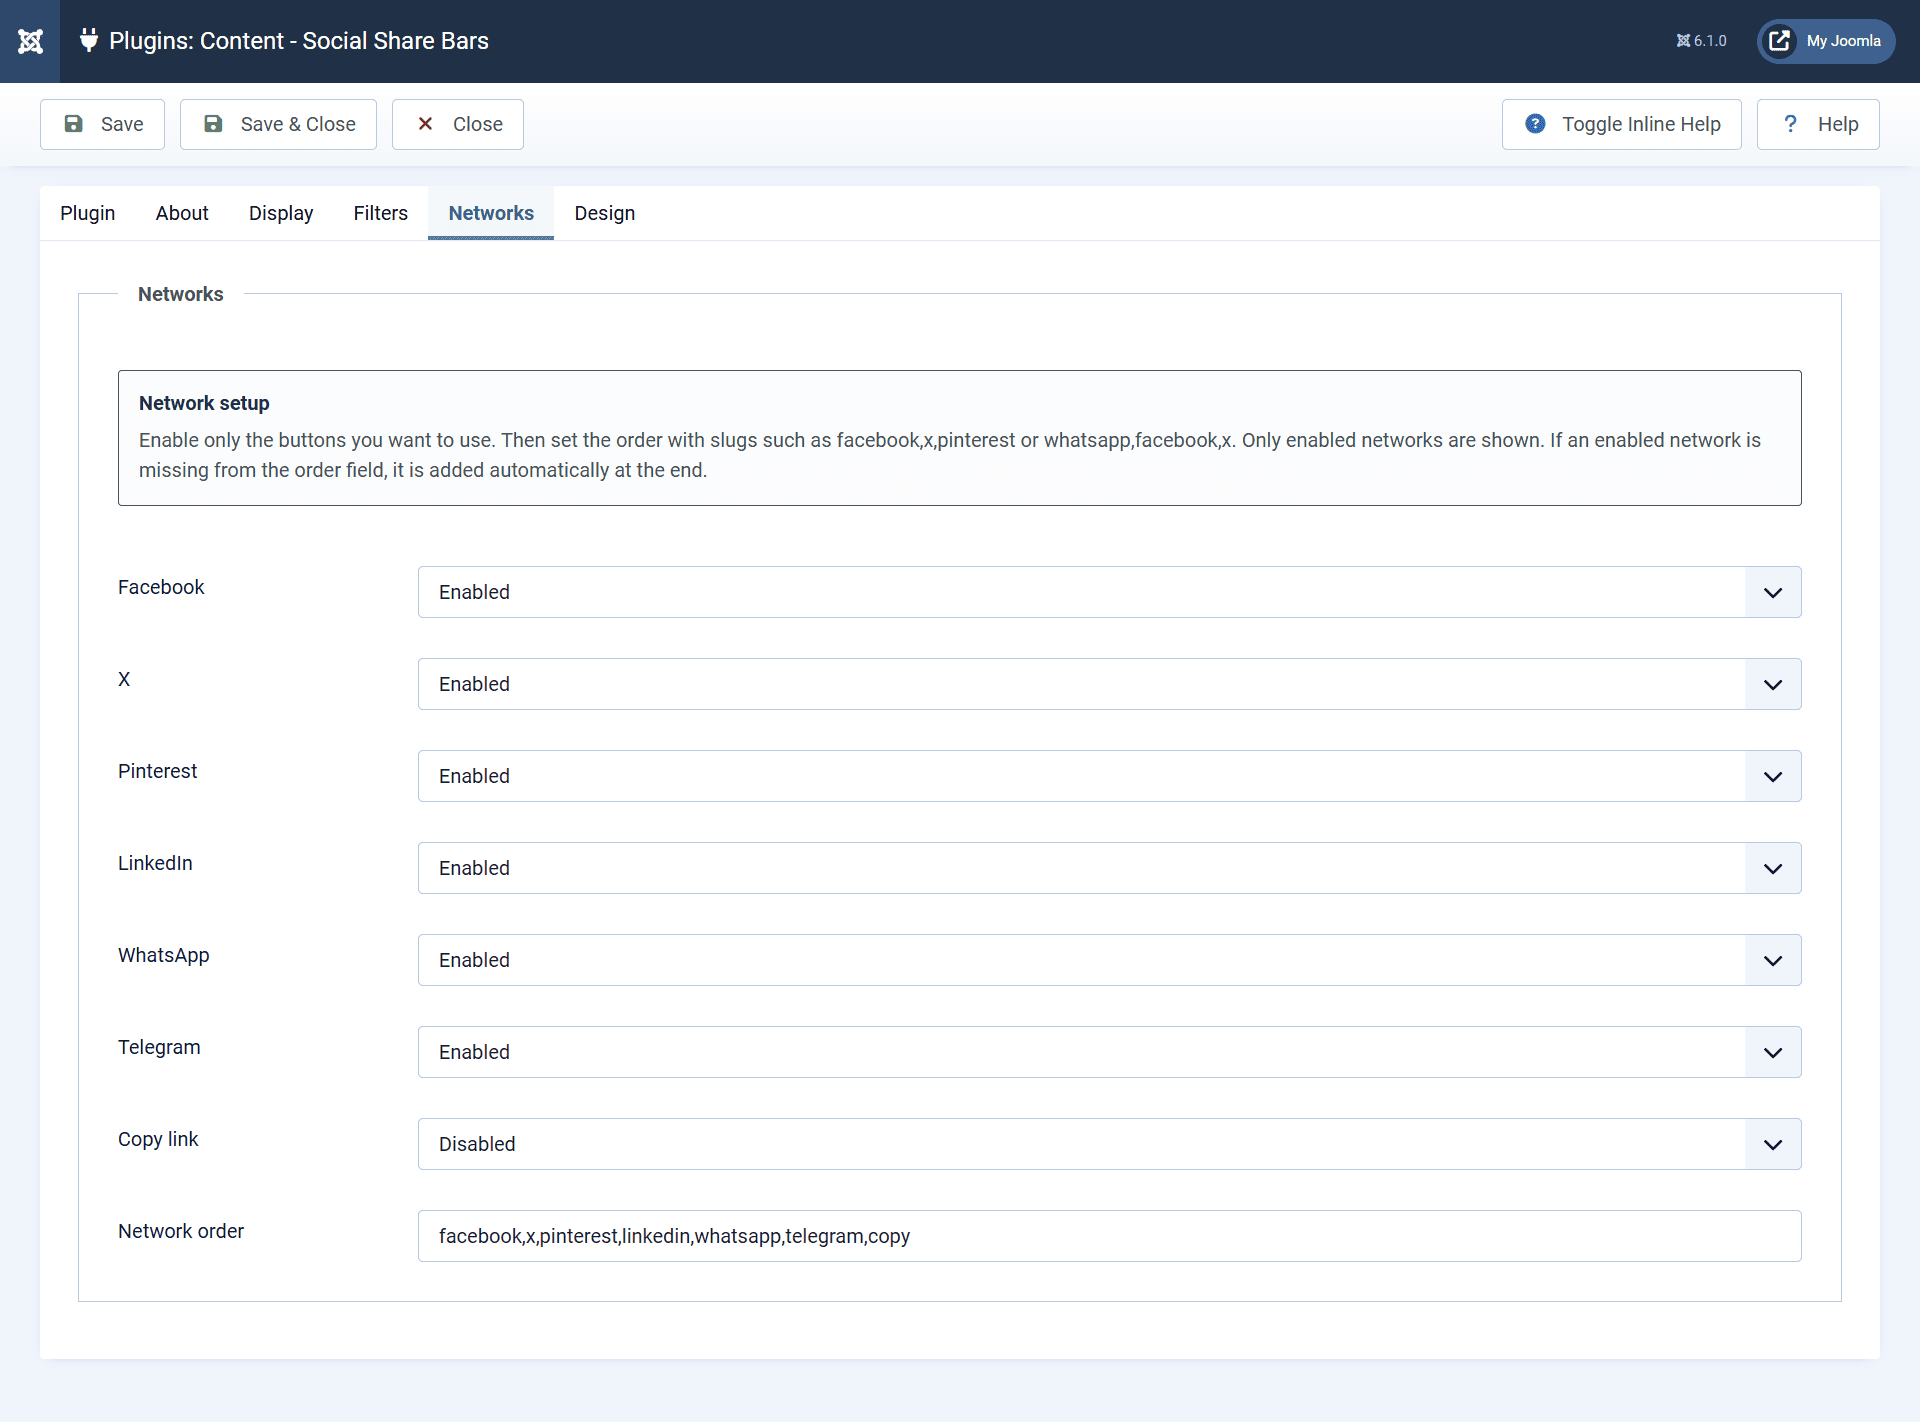Open the Telegram status select

(1108, 1052)
